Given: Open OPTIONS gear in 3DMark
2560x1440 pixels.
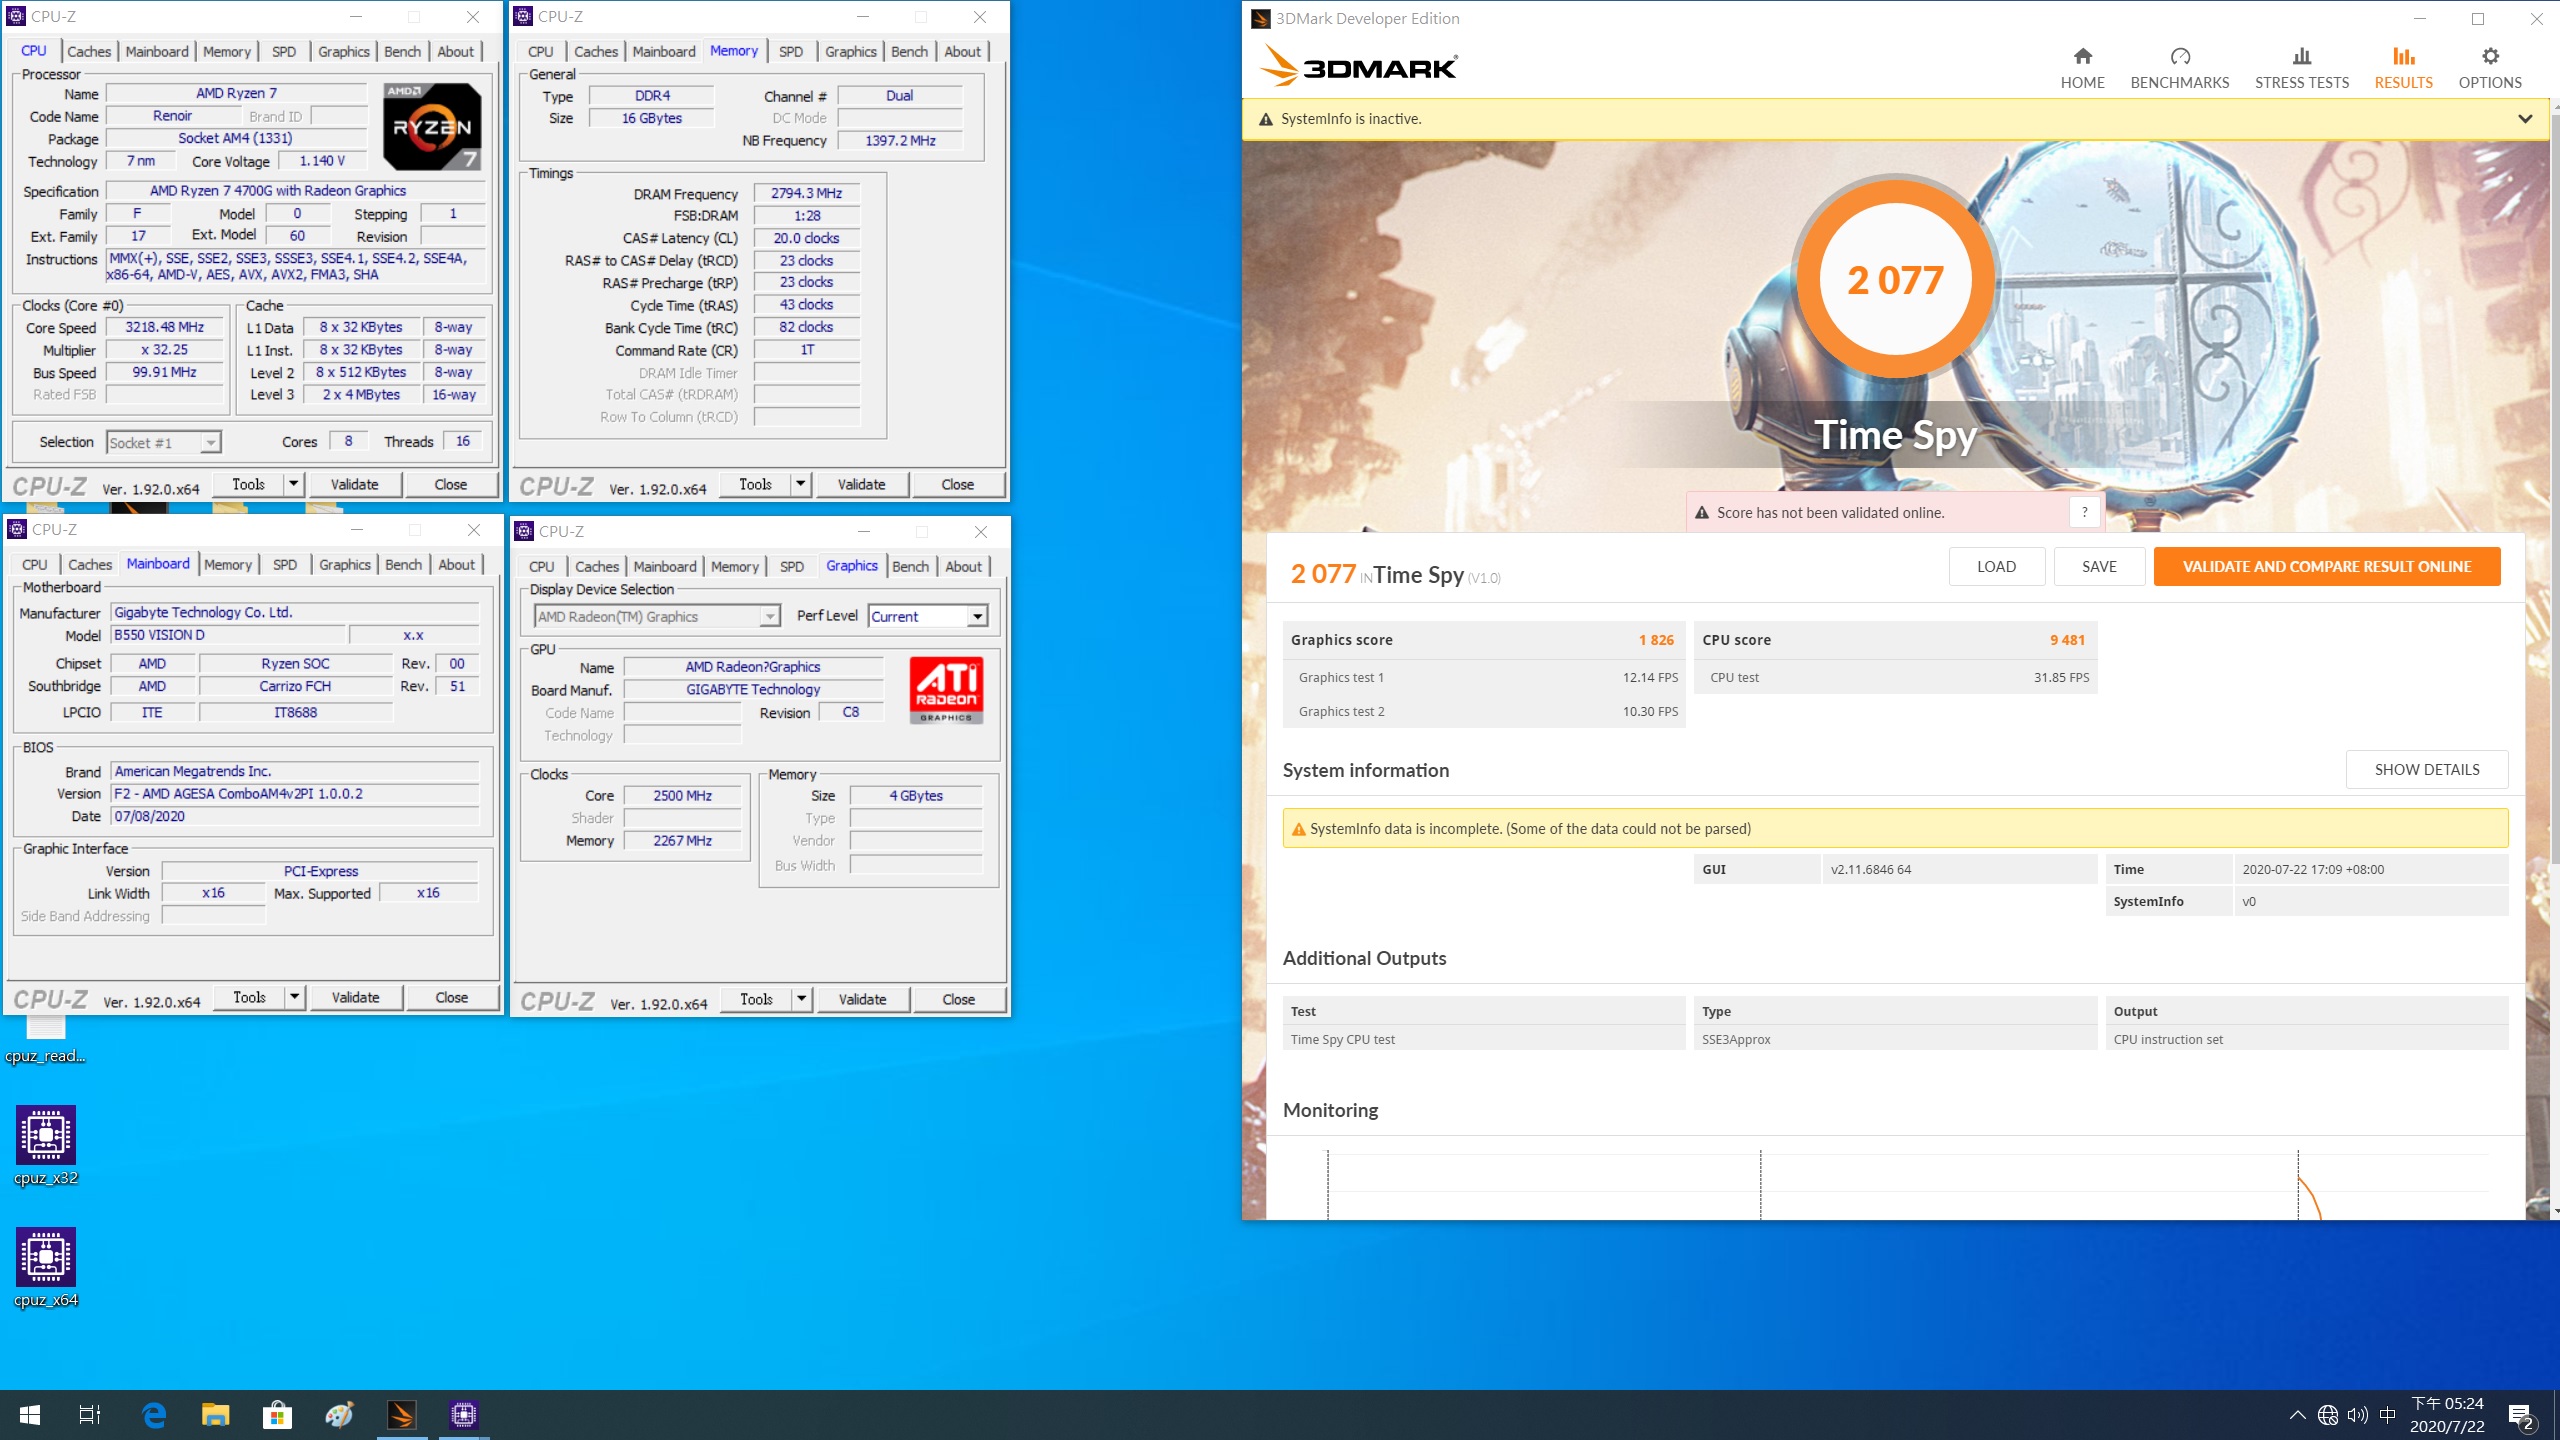Looking at the screenshot, I should click(2489, 67).
